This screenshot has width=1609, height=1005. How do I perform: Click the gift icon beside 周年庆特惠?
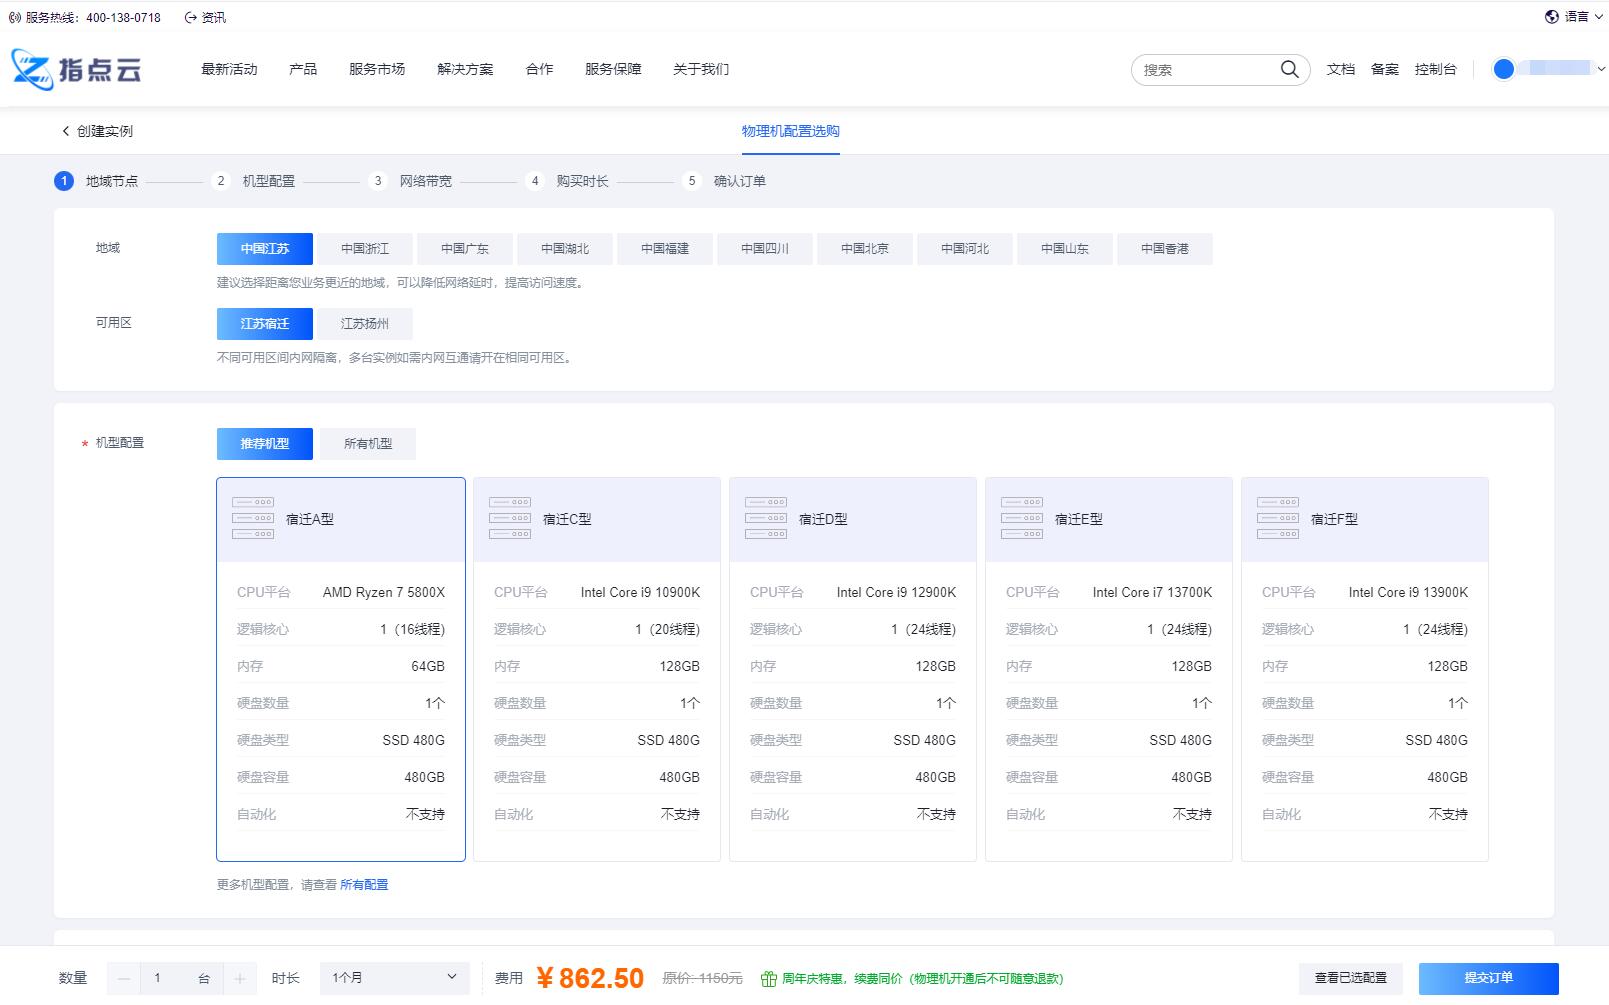769,978
